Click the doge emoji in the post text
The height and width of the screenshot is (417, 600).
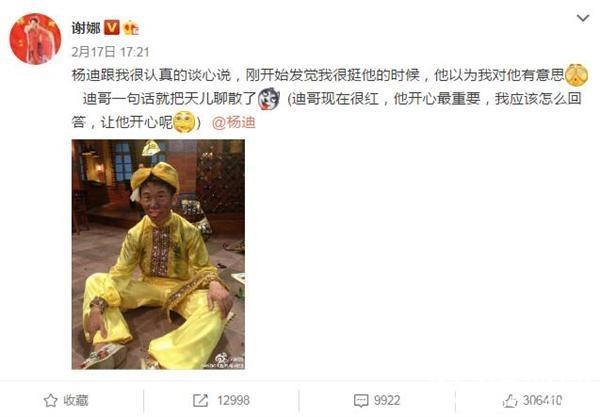pyautogui.click(x=269, y=99)
